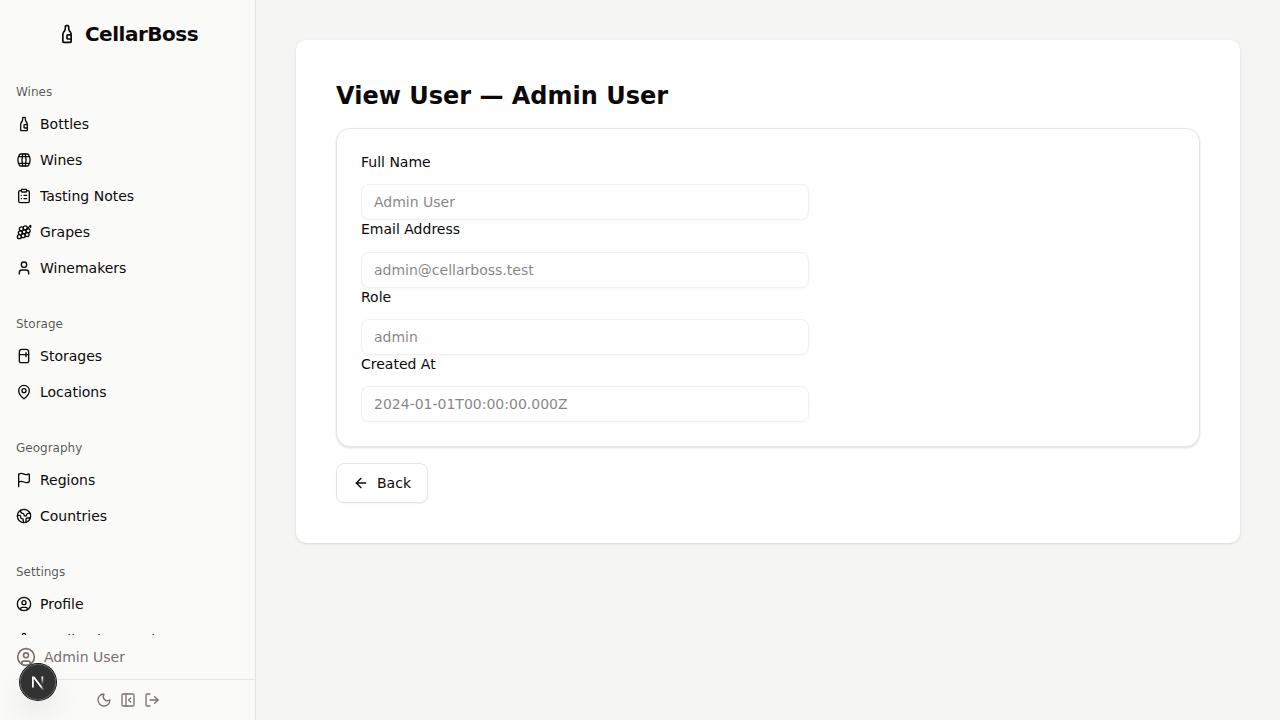Click the Countries globe icon

pos(24,515)
